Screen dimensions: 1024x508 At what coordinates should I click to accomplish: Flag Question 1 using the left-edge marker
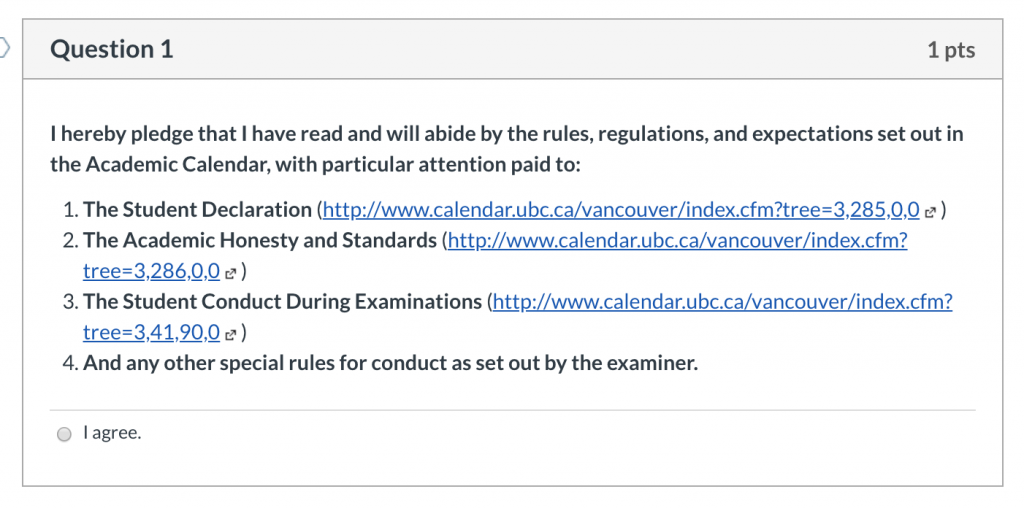click(x=5, y=48)
